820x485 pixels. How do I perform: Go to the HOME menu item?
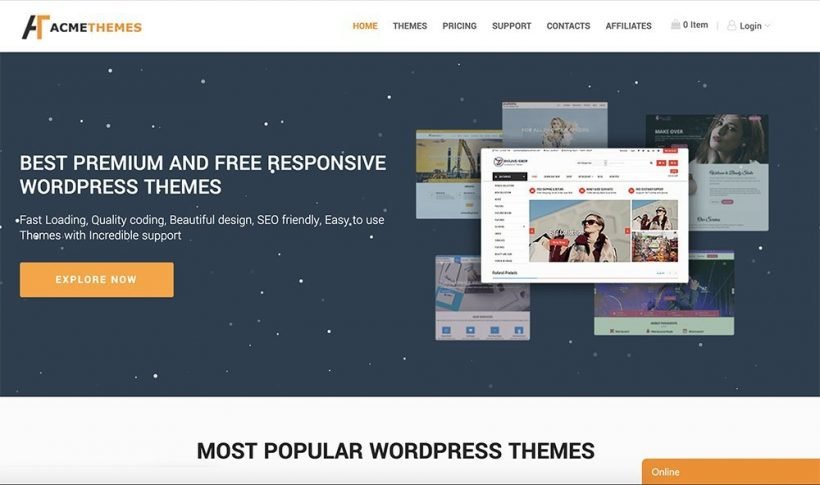pyautogui.click(x=365, y=26)
